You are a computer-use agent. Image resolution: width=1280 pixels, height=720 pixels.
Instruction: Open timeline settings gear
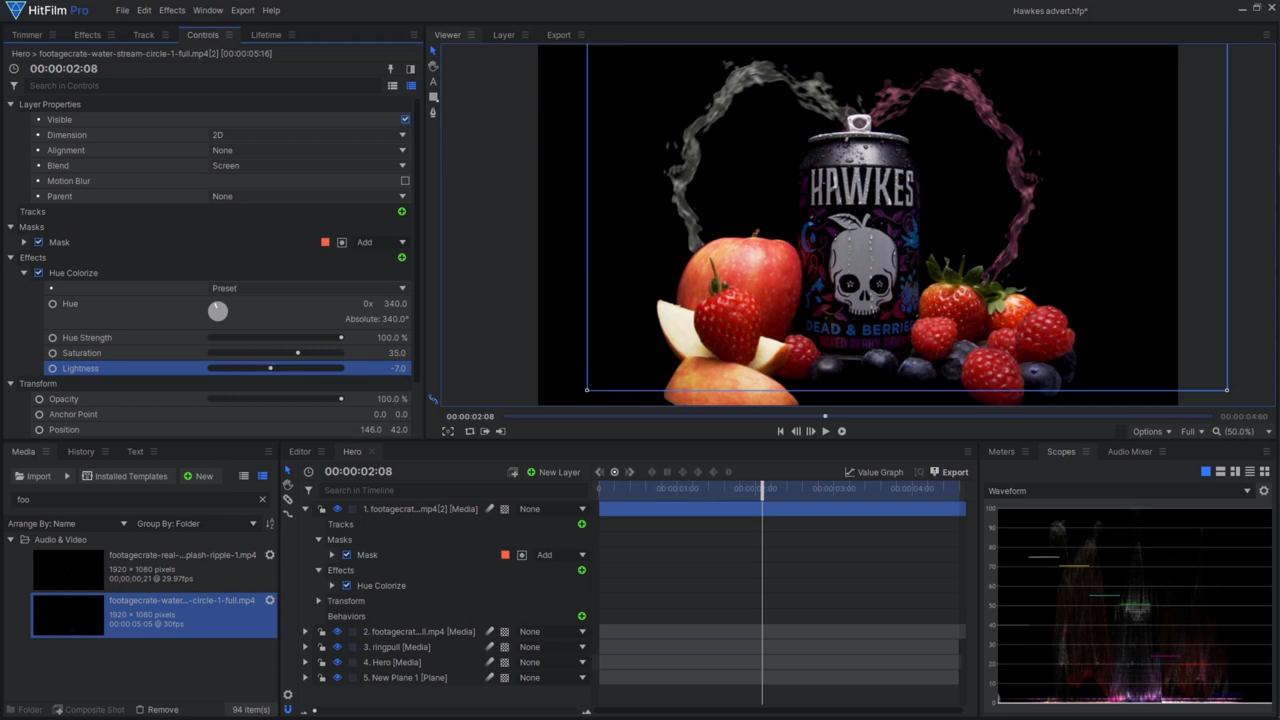click(288, 695)
